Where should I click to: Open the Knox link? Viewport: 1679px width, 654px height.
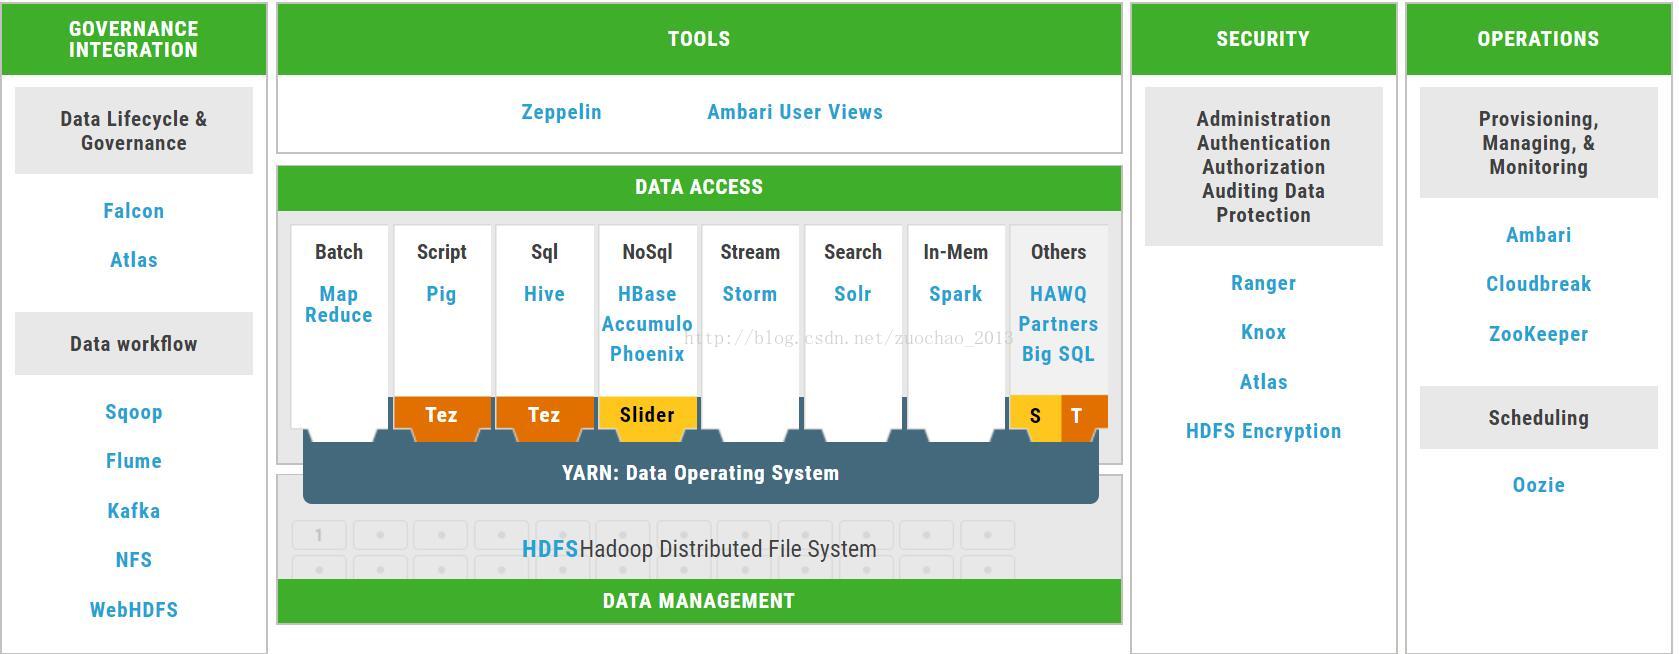[x=1263, y=332]
